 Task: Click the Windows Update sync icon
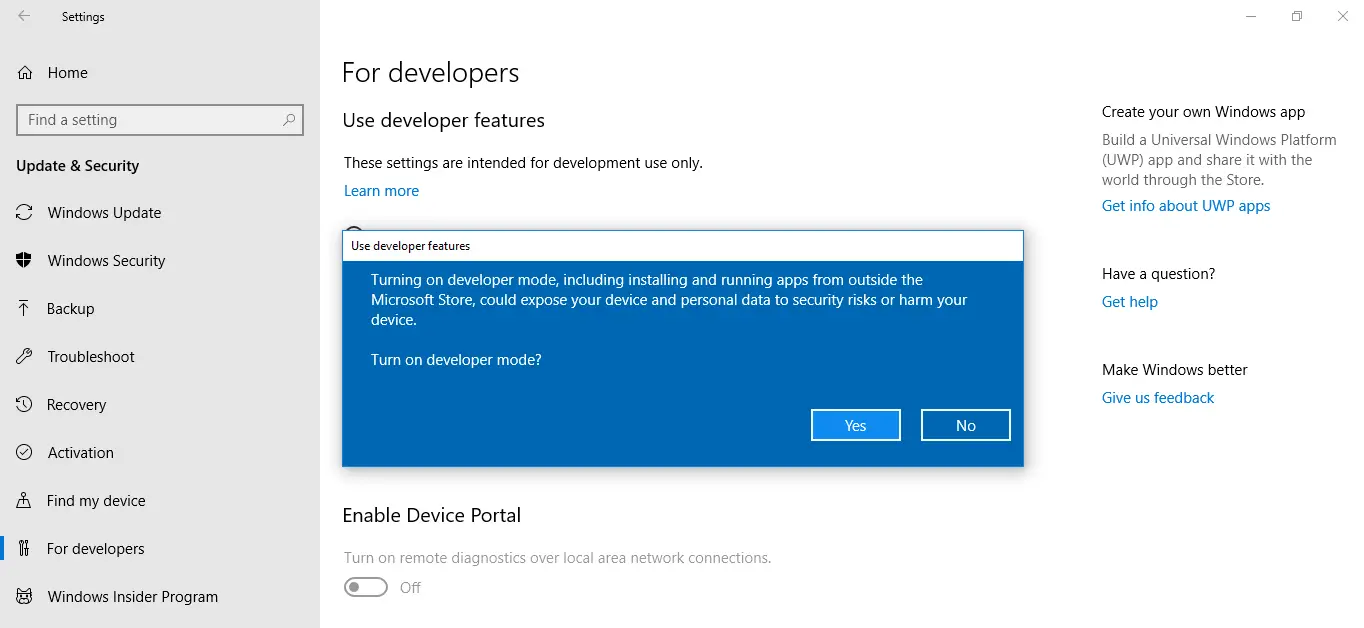pos(25,212)
